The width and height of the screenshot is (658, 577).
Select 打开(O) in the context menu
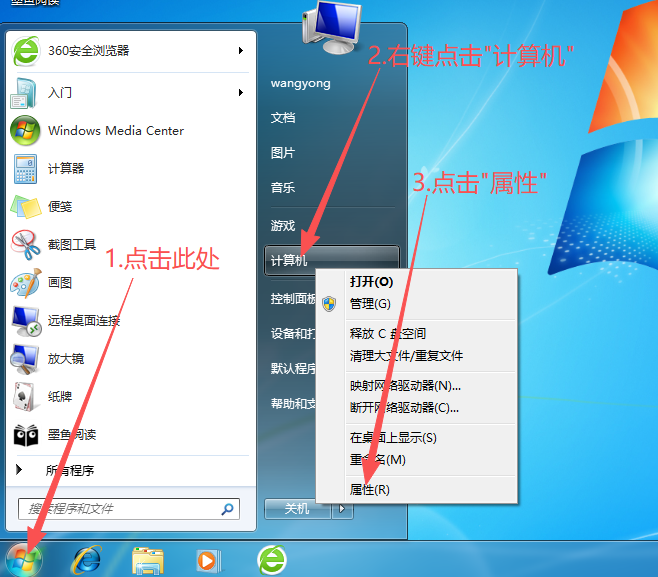pyautogui.click(x=371, y=282)
